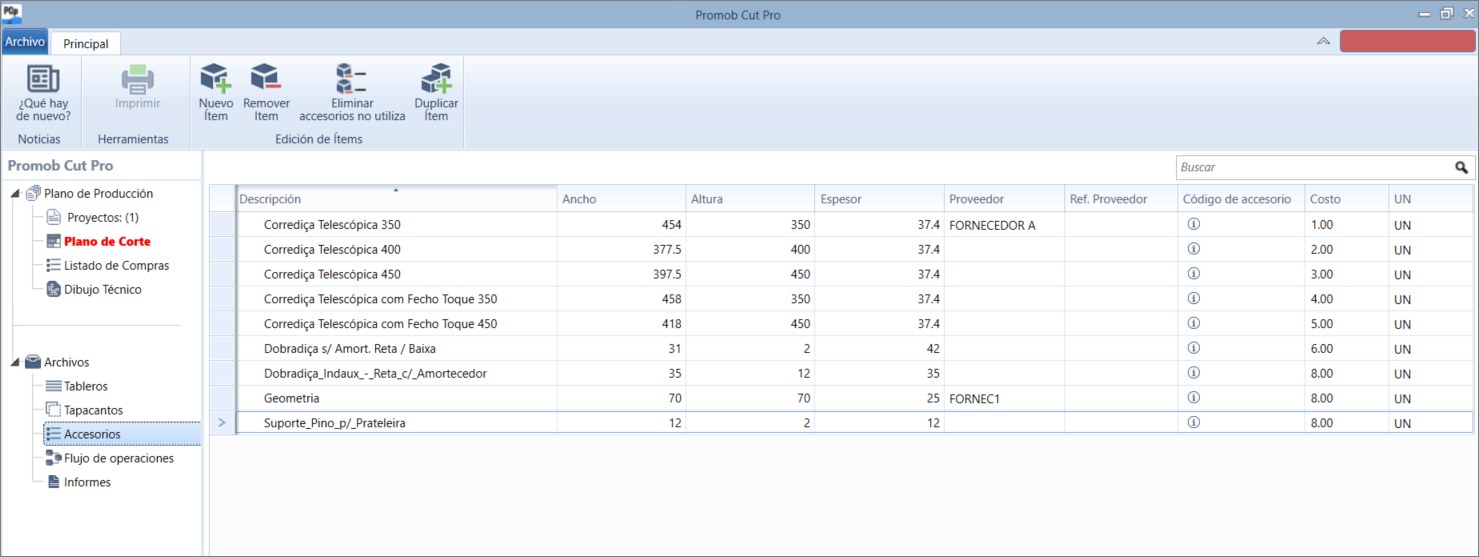
Task: Click the 377.5 Ancho cell
Action: [x=622, y=250]
